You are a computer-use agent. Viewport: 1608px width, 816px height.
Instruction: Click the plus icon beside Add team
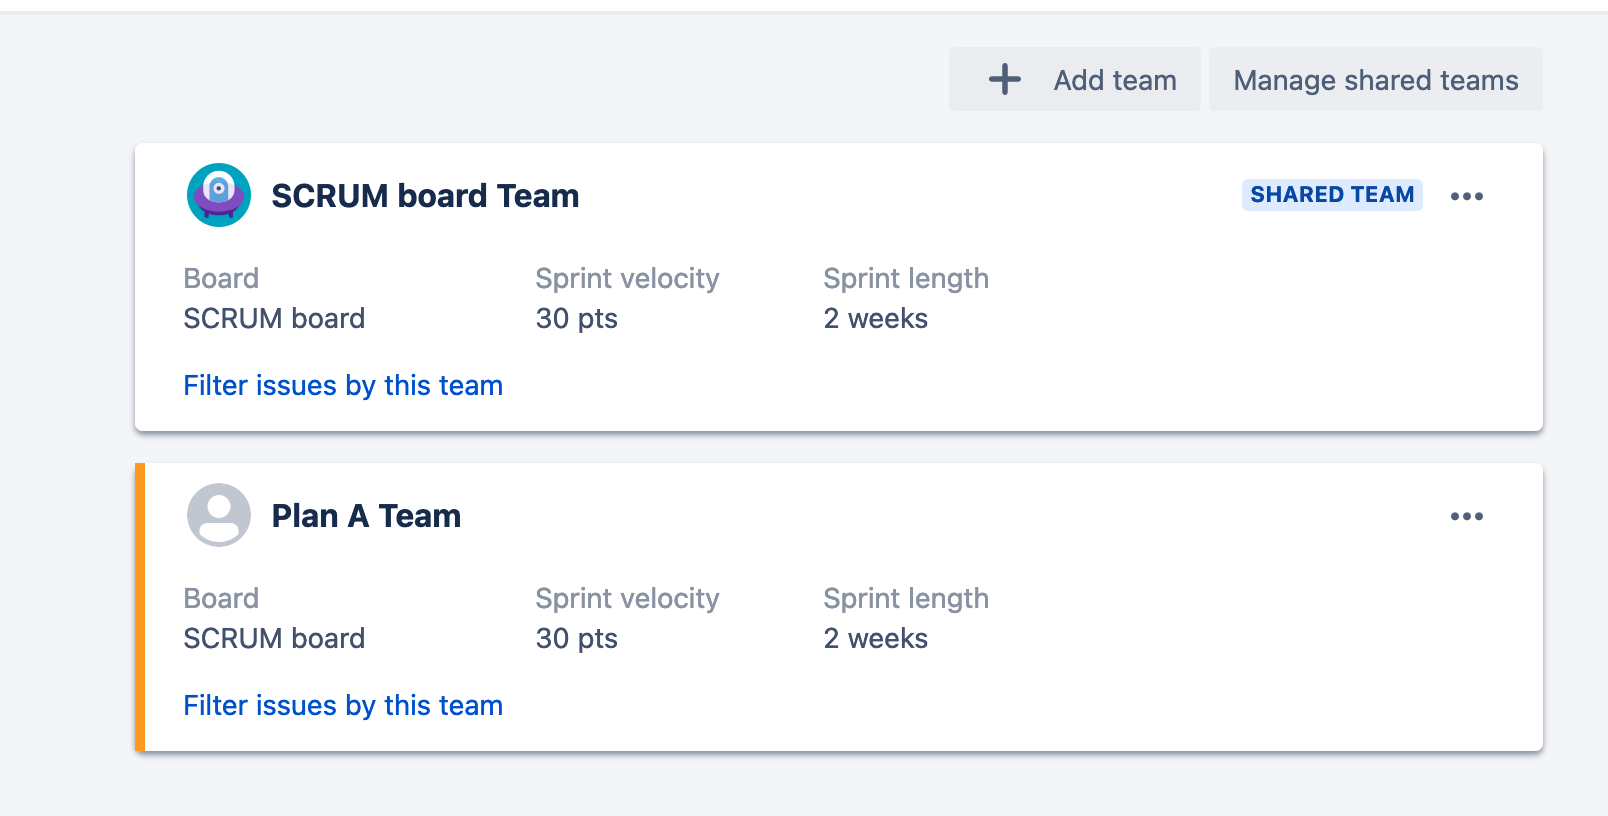(x=1004, y=80)
